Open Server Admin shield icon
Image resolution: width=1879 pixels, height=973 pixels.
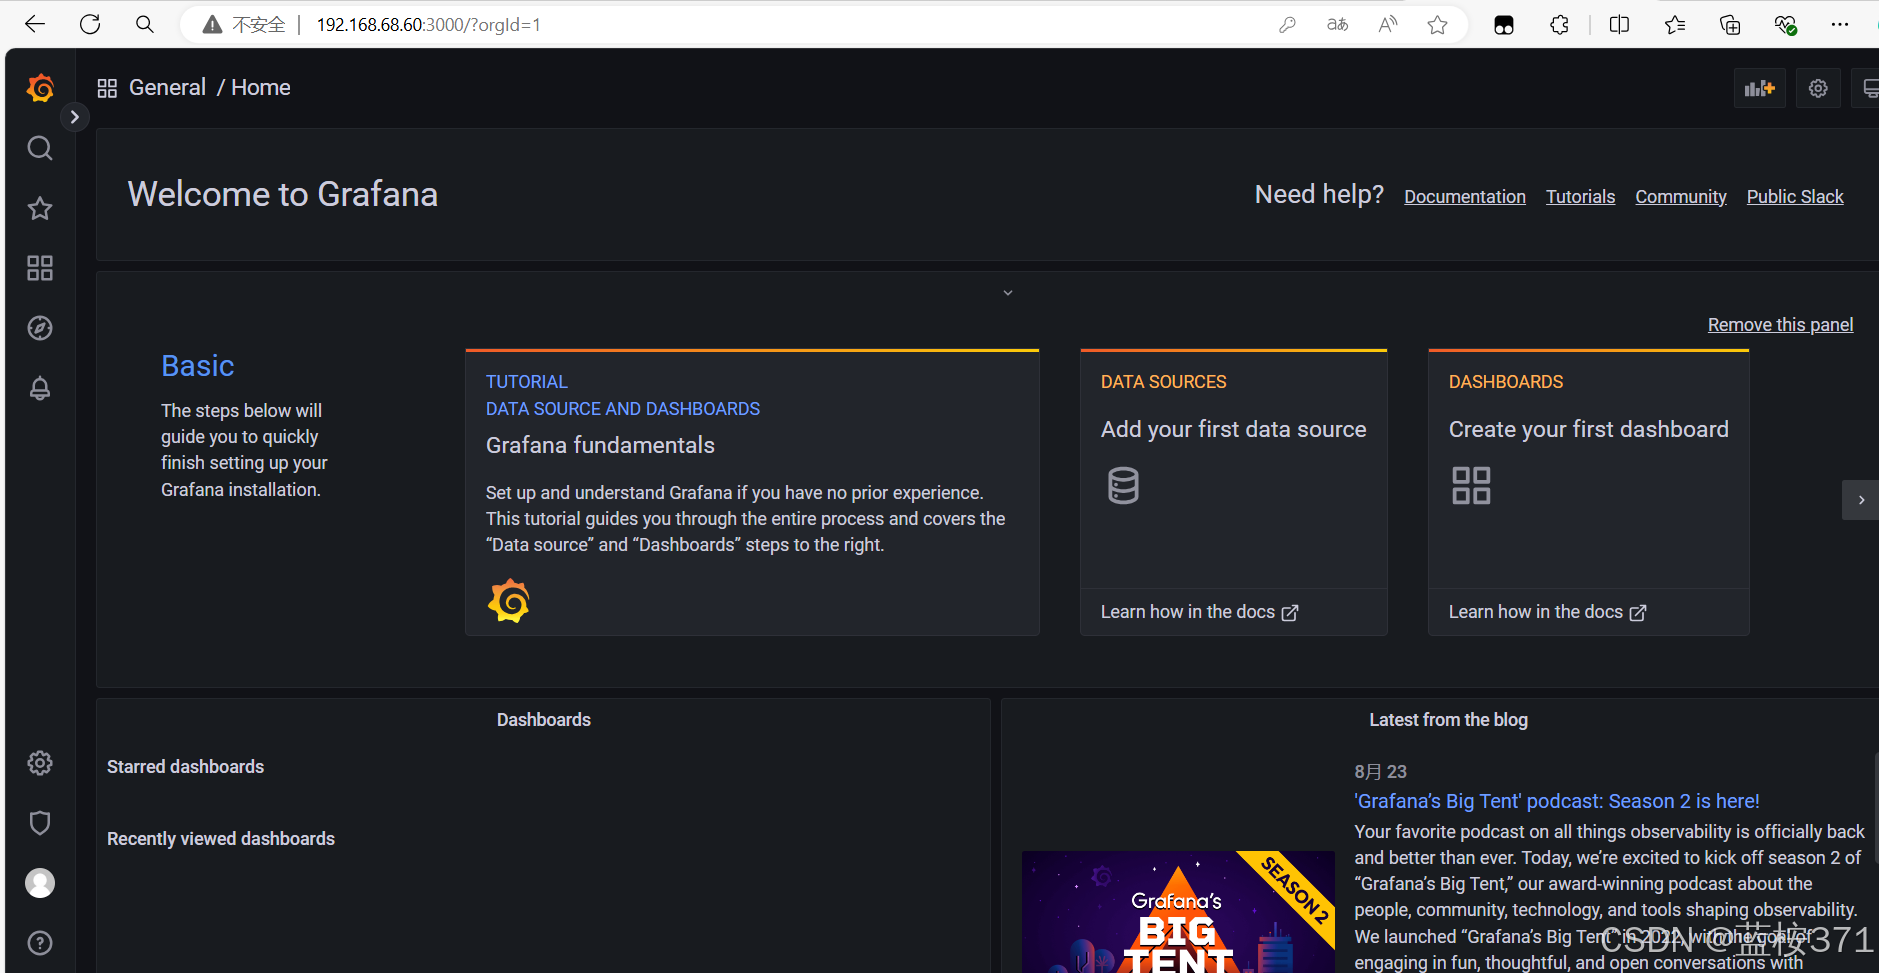click(40, 823)
